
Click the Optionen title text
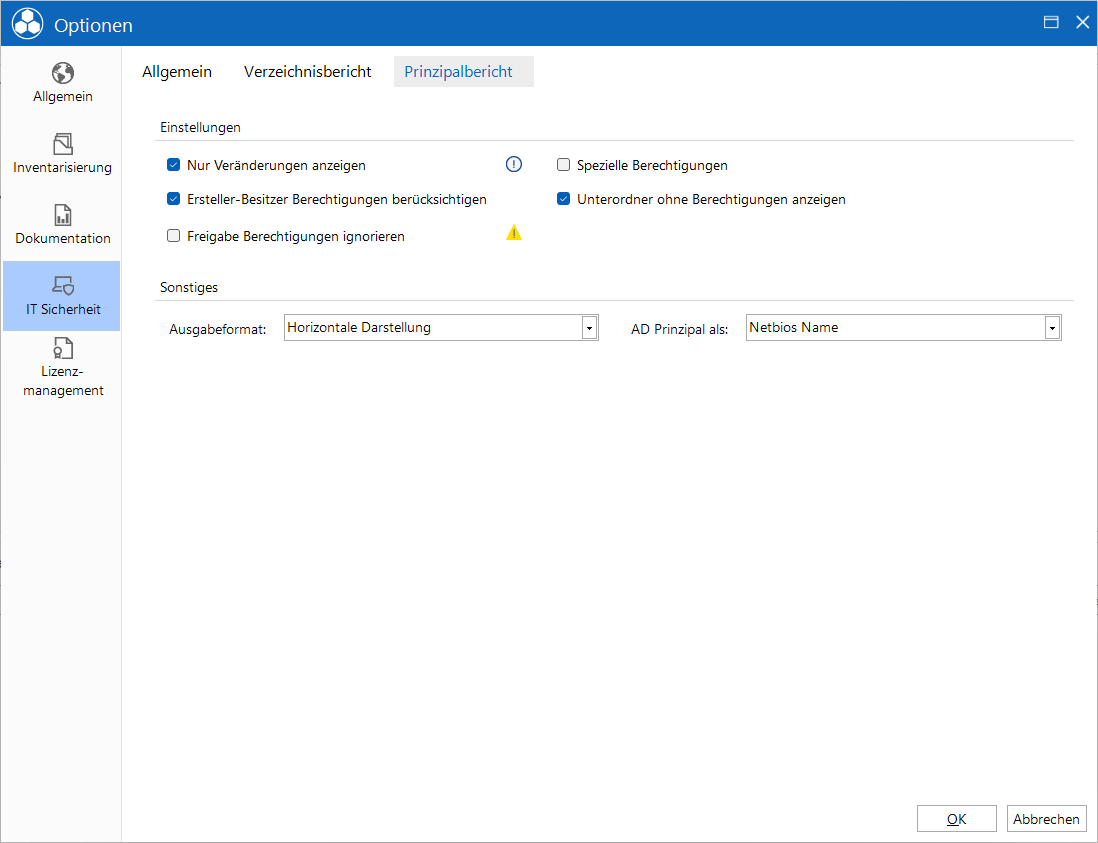point(93,25)
